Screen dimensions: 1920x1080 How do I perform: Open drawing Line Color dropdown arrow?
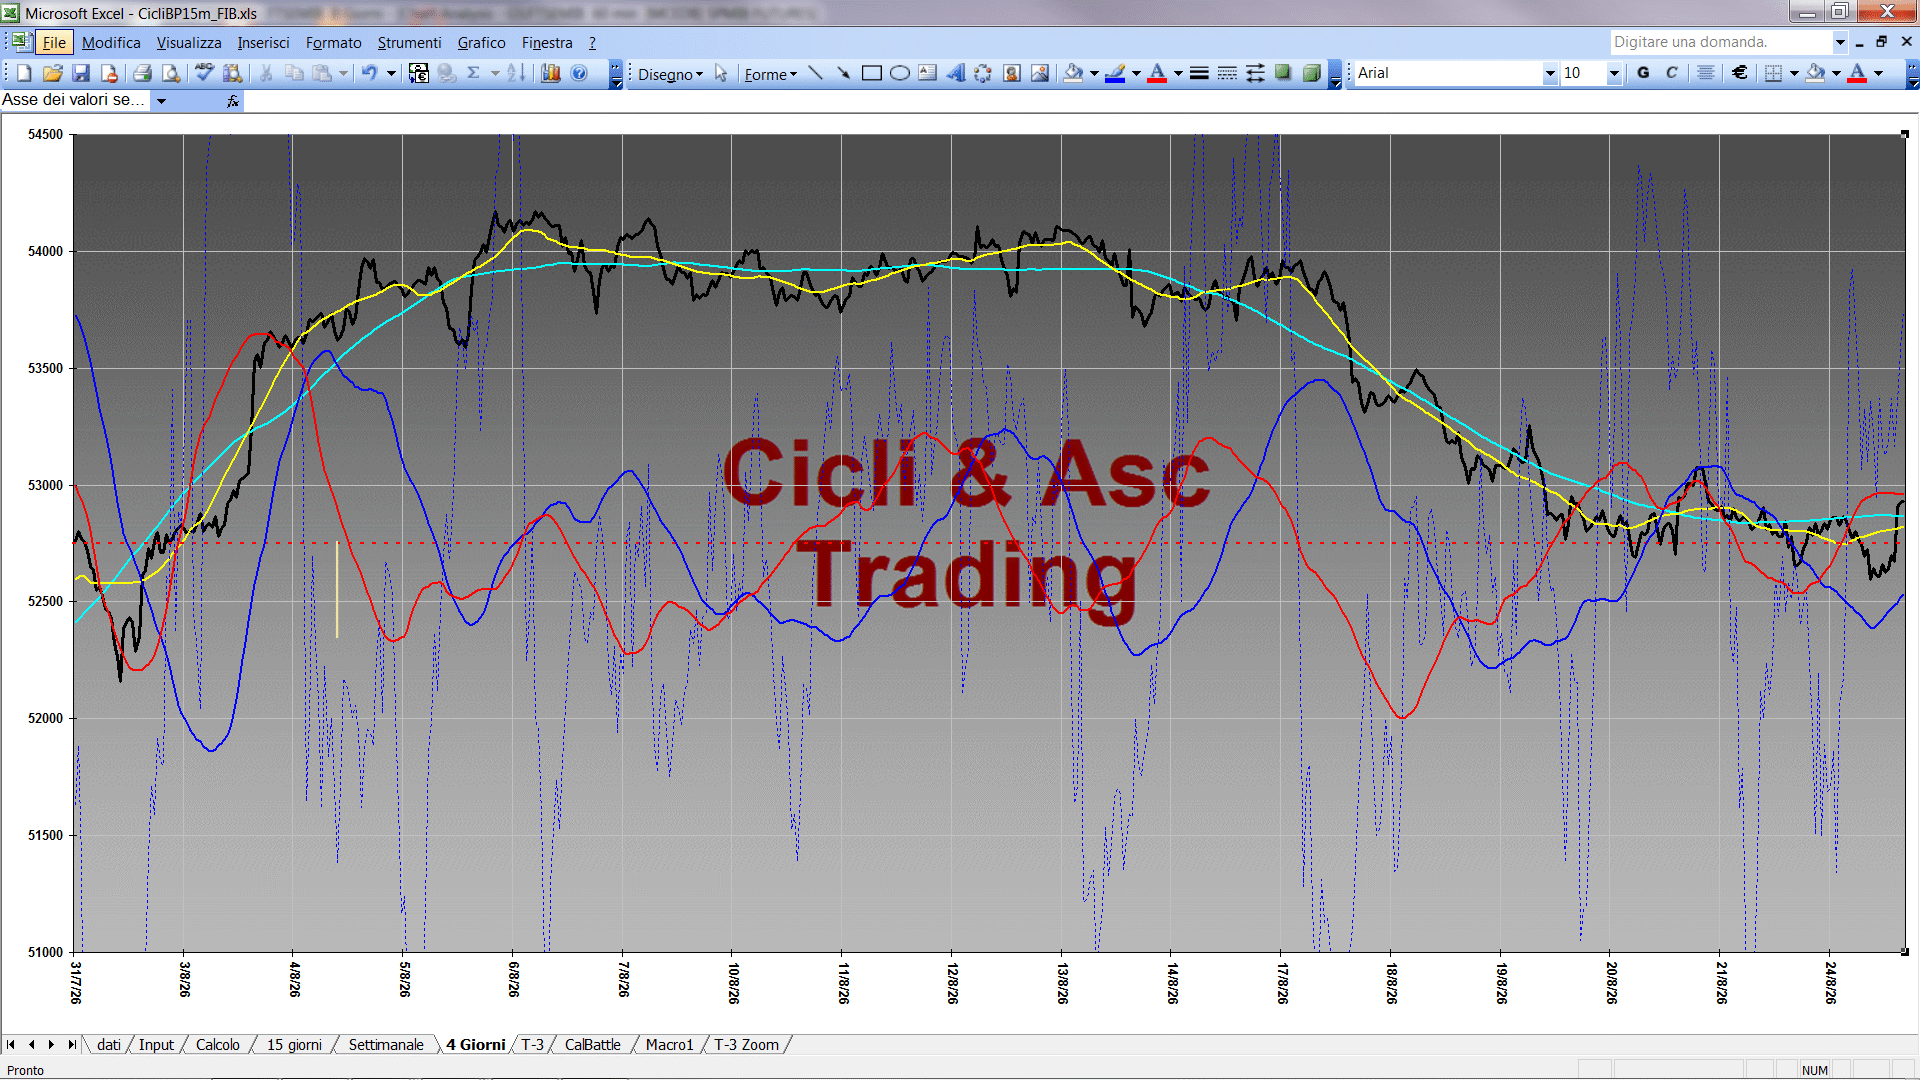[x=1136, y=73]
